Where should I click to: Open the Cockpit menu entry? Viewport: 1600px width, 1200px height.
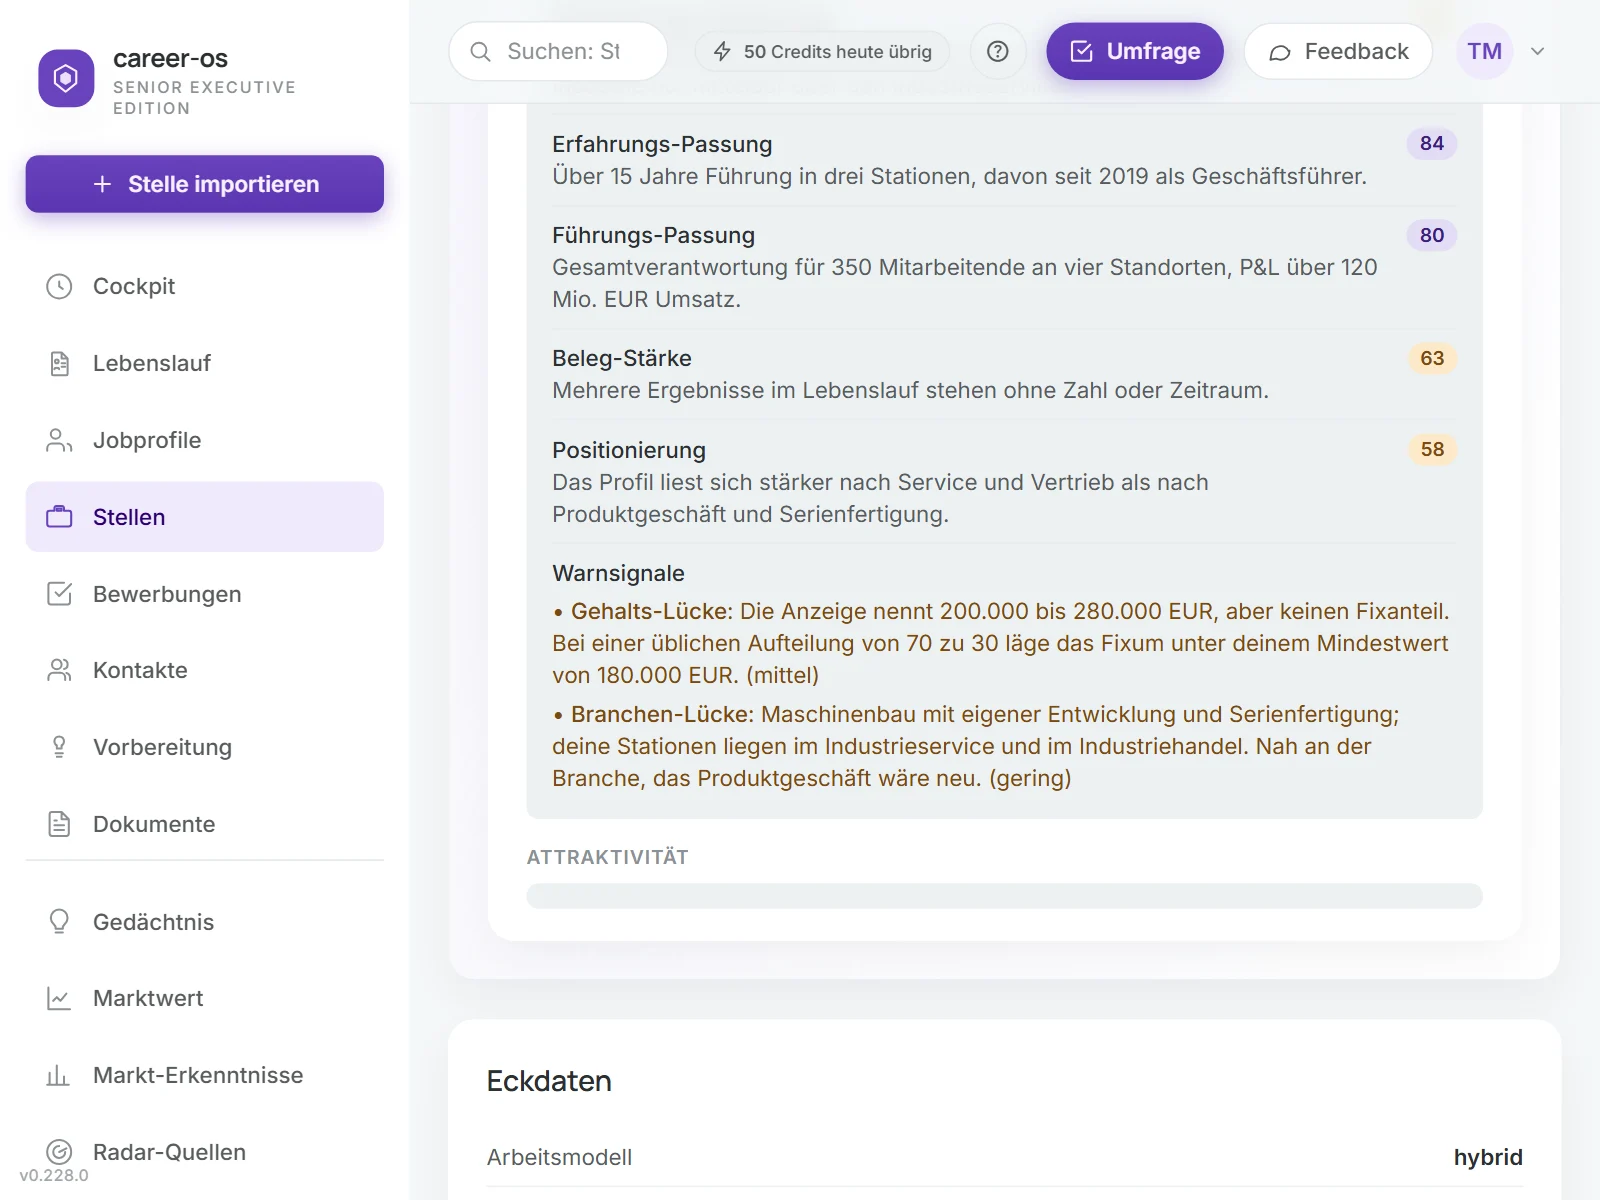(205, 287)
